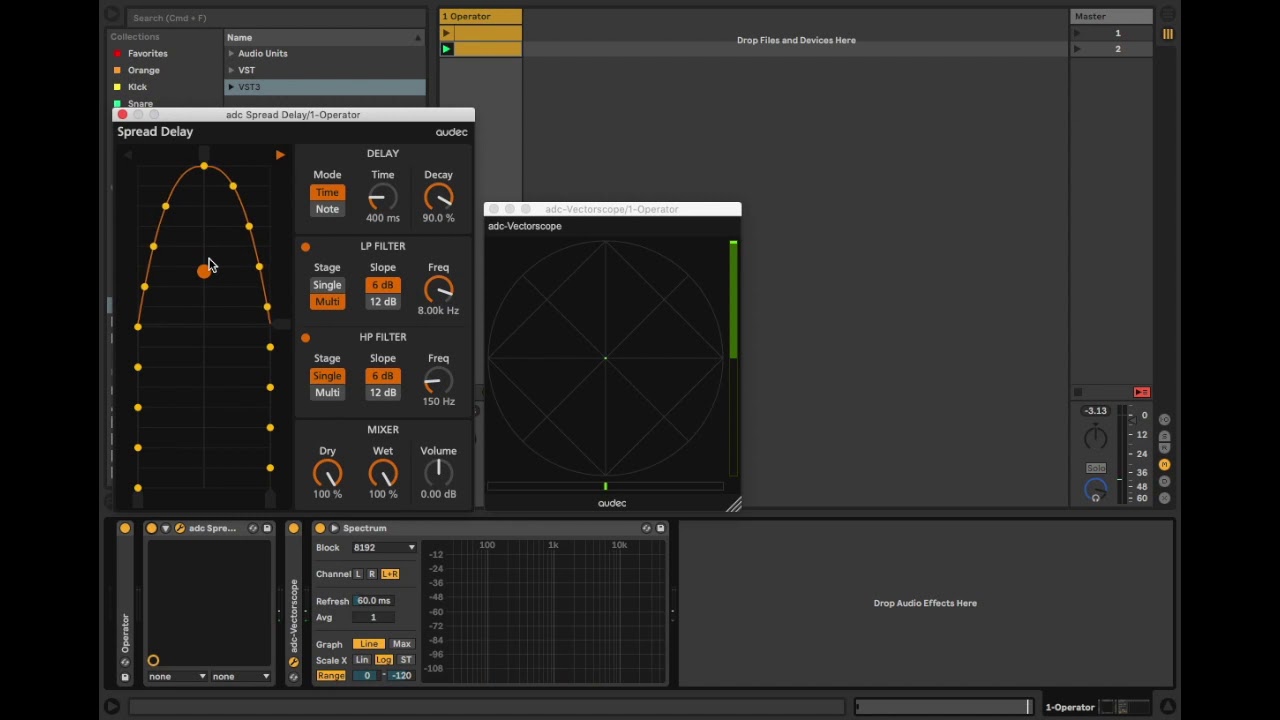Viewport: 1280px width, 720px height.
Task: Set Scale X to Log
Action: coord(384,661)
